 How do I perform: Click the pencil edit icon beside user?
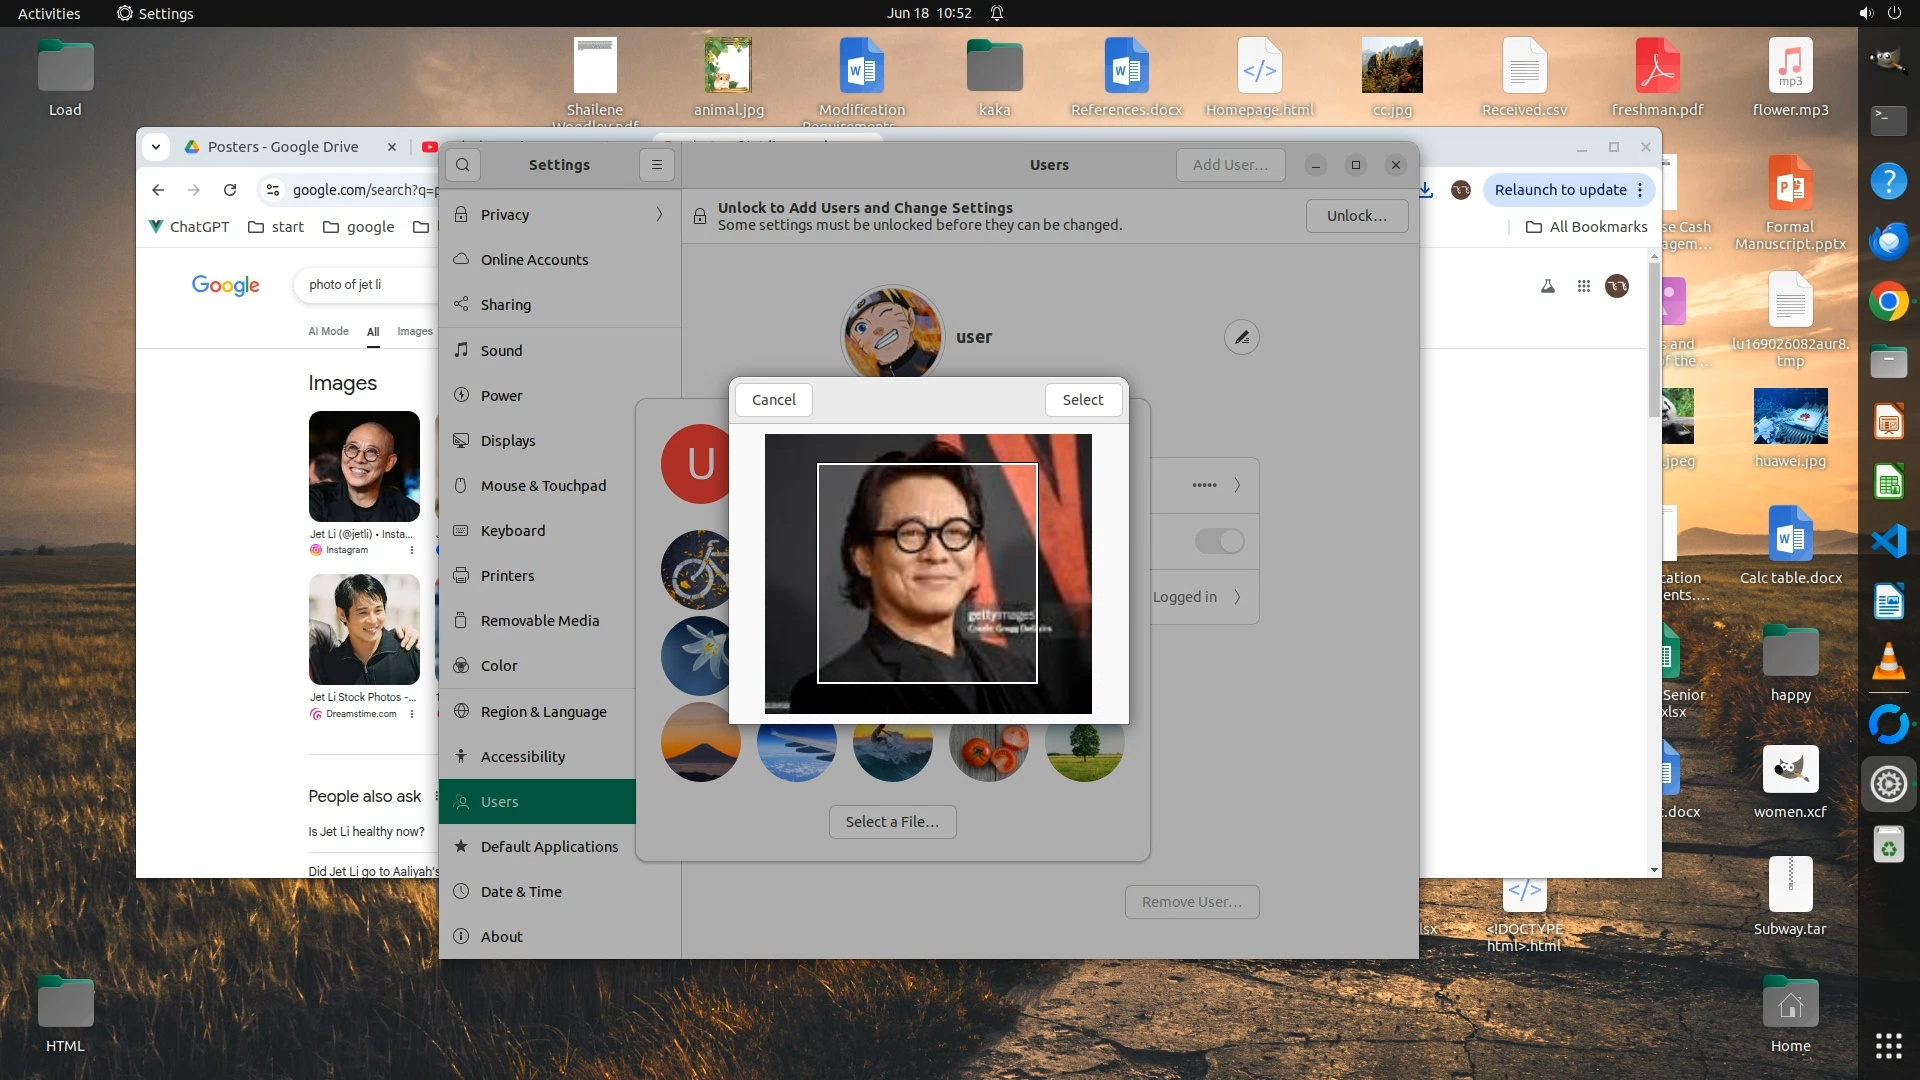[1241, 337]
